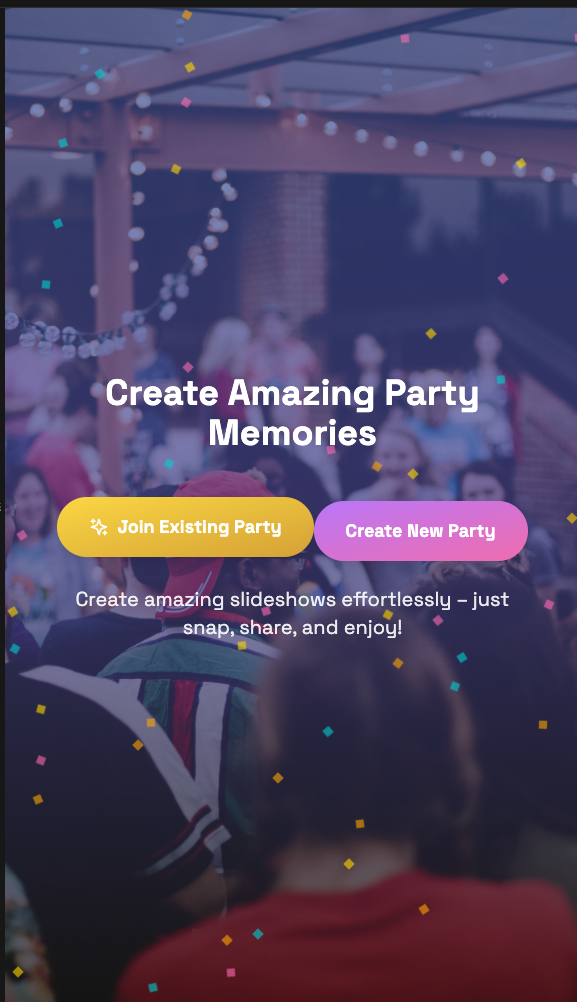This screenshot has height=1002, width=577.
Task: Click the pink confetti piece near top-right corner
Action: [404, 38]
